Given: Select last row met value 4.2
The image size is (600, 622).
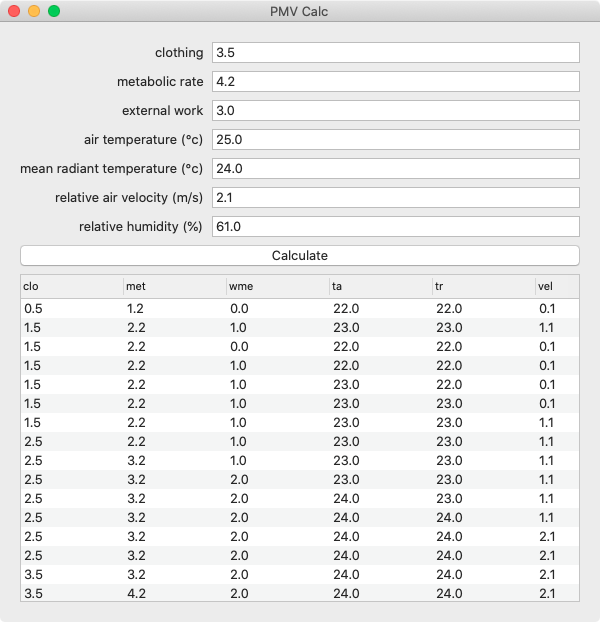Looking at the screenshot, I should pyautogui.click(x=136, y=593).
